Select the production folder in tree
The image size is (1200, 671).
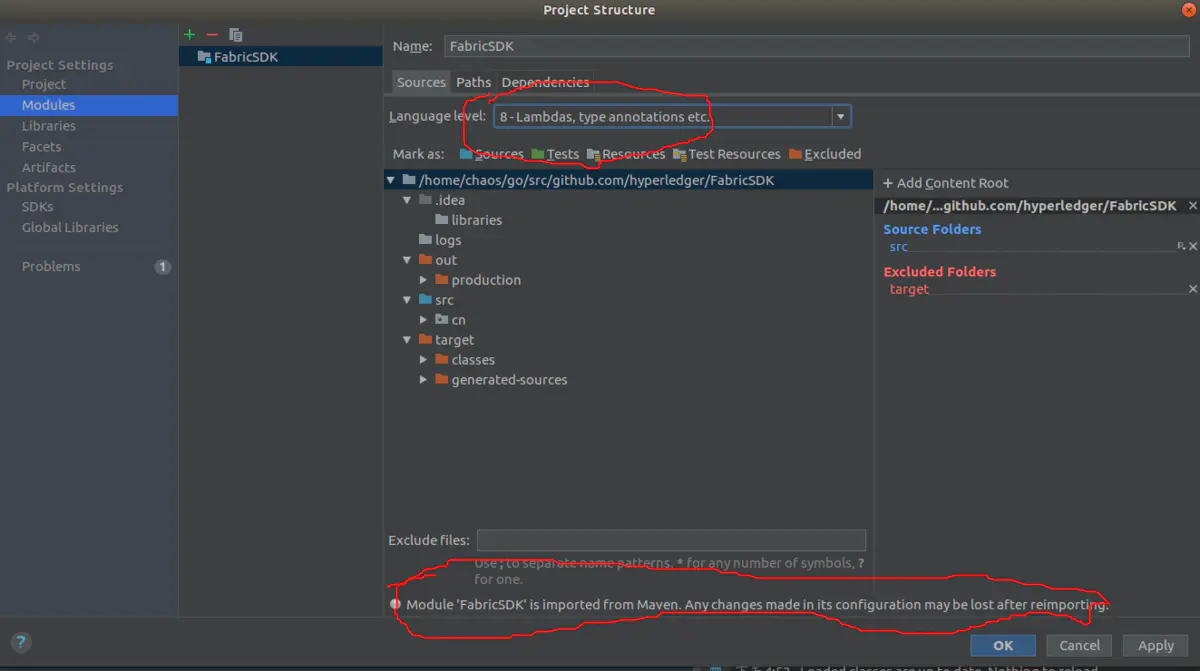(x=486, y=280)
